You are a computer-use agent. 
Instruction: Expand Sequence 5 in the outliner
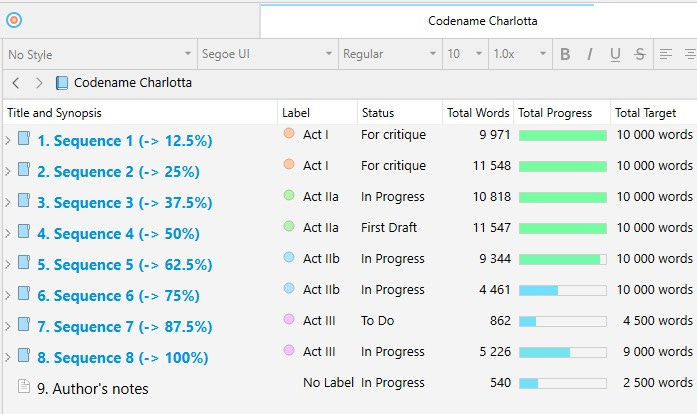click(x=8, y=265)
